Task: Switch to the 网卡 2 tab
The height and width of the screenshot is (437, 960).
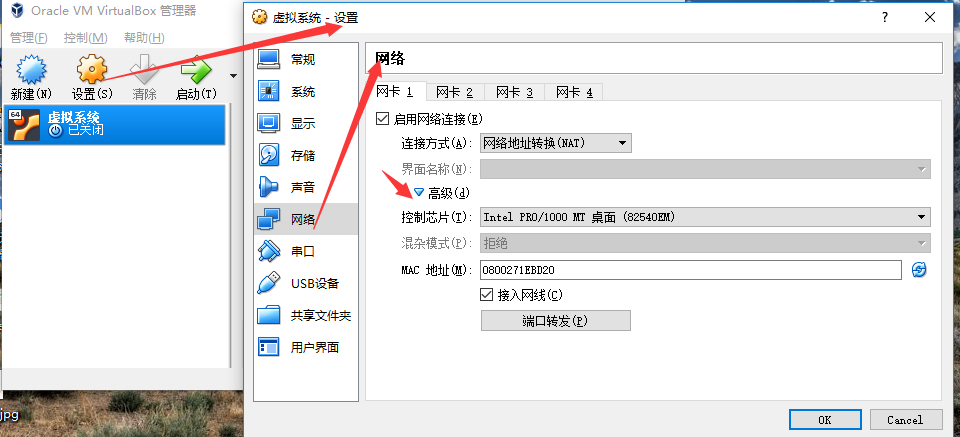Action: tap(454, 92)
